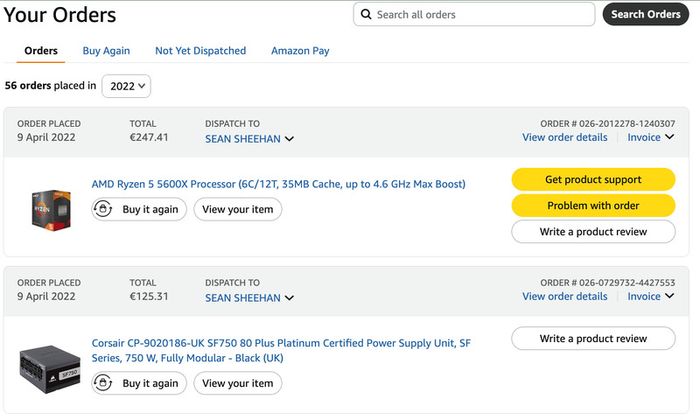Viewport: 700px width, 420px height.
Task: Open the 2022 year dropdown
Action: tap(126, 86)
